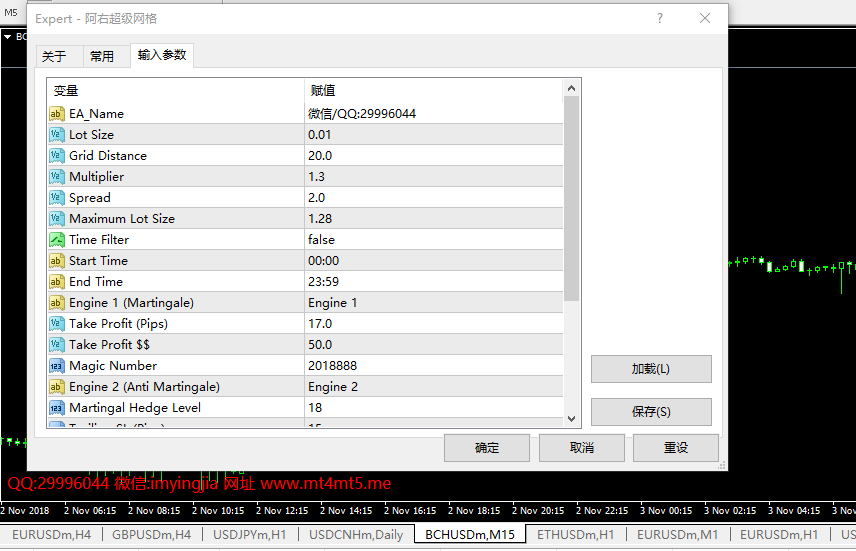The height and width of the screenshot is (551, 856).
Task: Click the icon beside Spread variable
Action: click(57, 198)
